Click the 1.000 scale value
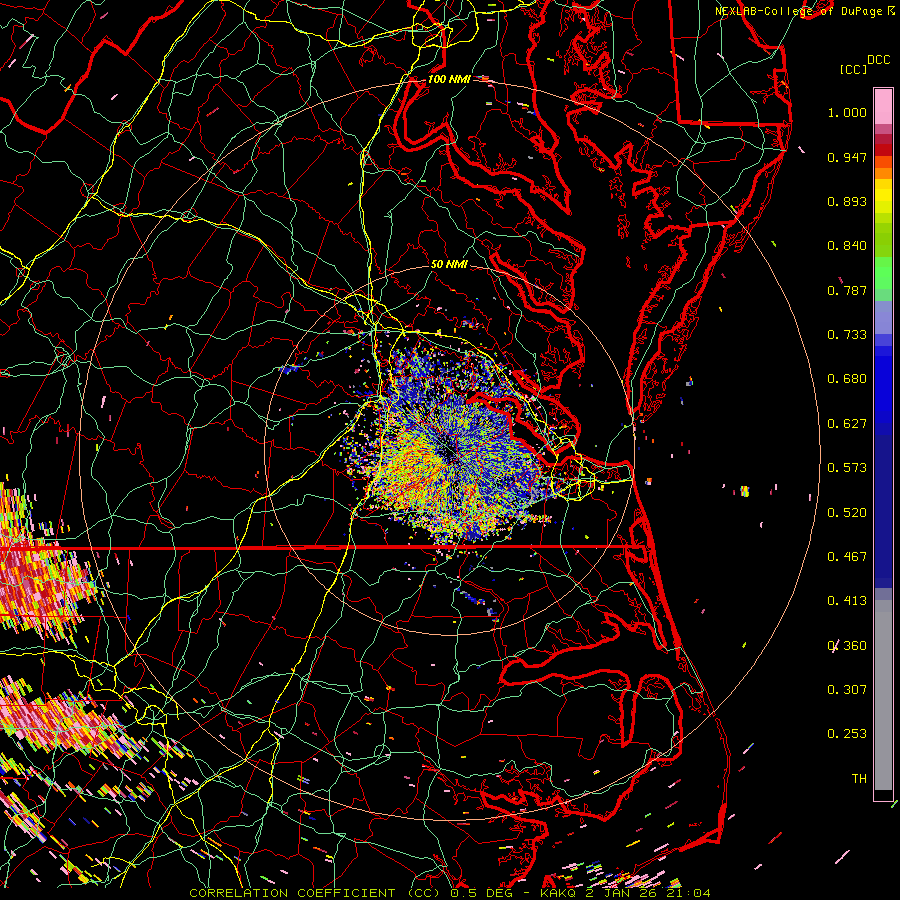 pos(847,112)
